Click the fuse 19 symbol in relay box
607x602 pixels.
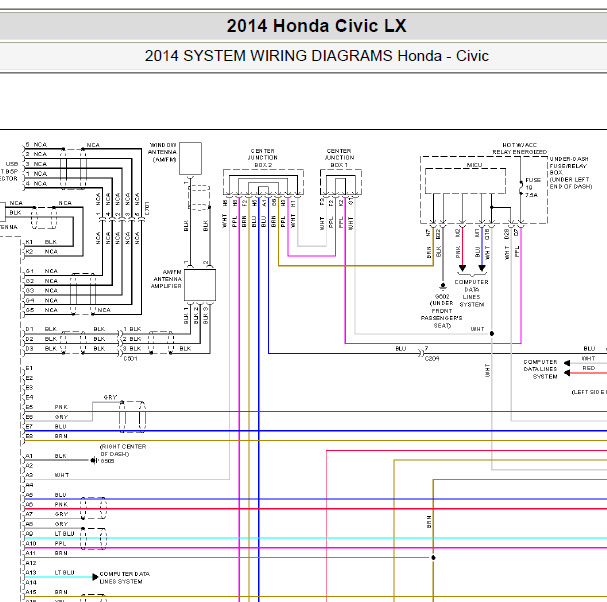(x=521, y=187)
